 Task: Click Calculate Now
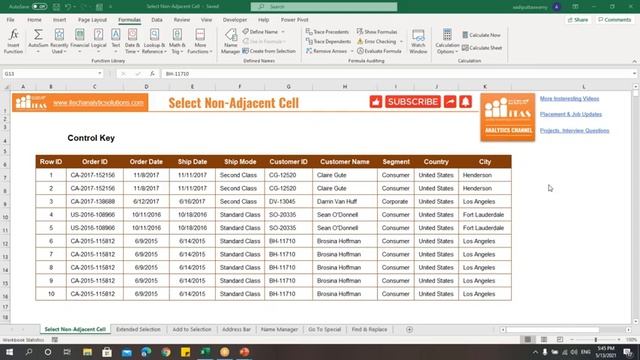click(481, 35)
